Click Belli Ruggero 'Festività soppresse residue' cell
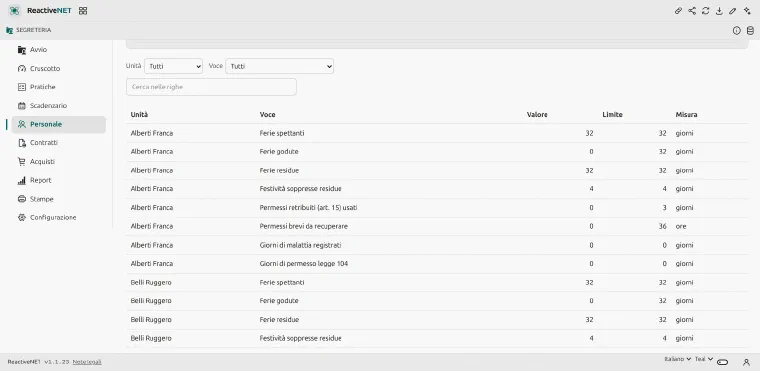Screen dimensions: 760x371 click(x=301, y=339)
